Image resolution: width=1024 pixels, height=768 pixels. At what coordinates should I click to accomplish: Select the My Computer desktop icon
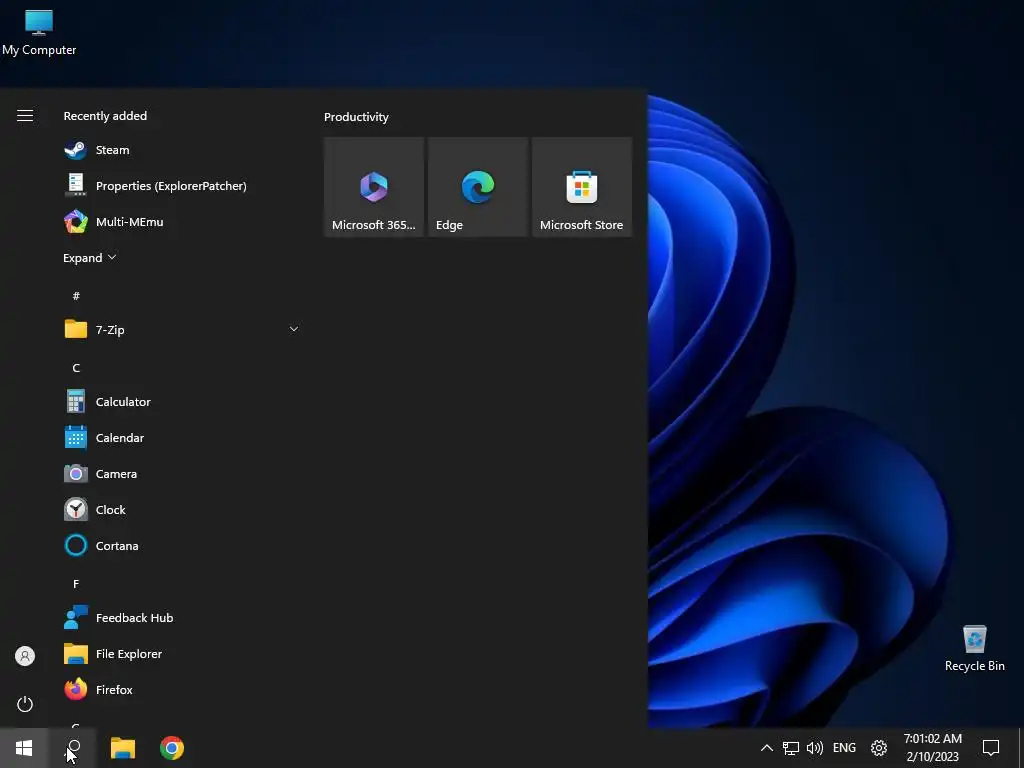point(39,33)
